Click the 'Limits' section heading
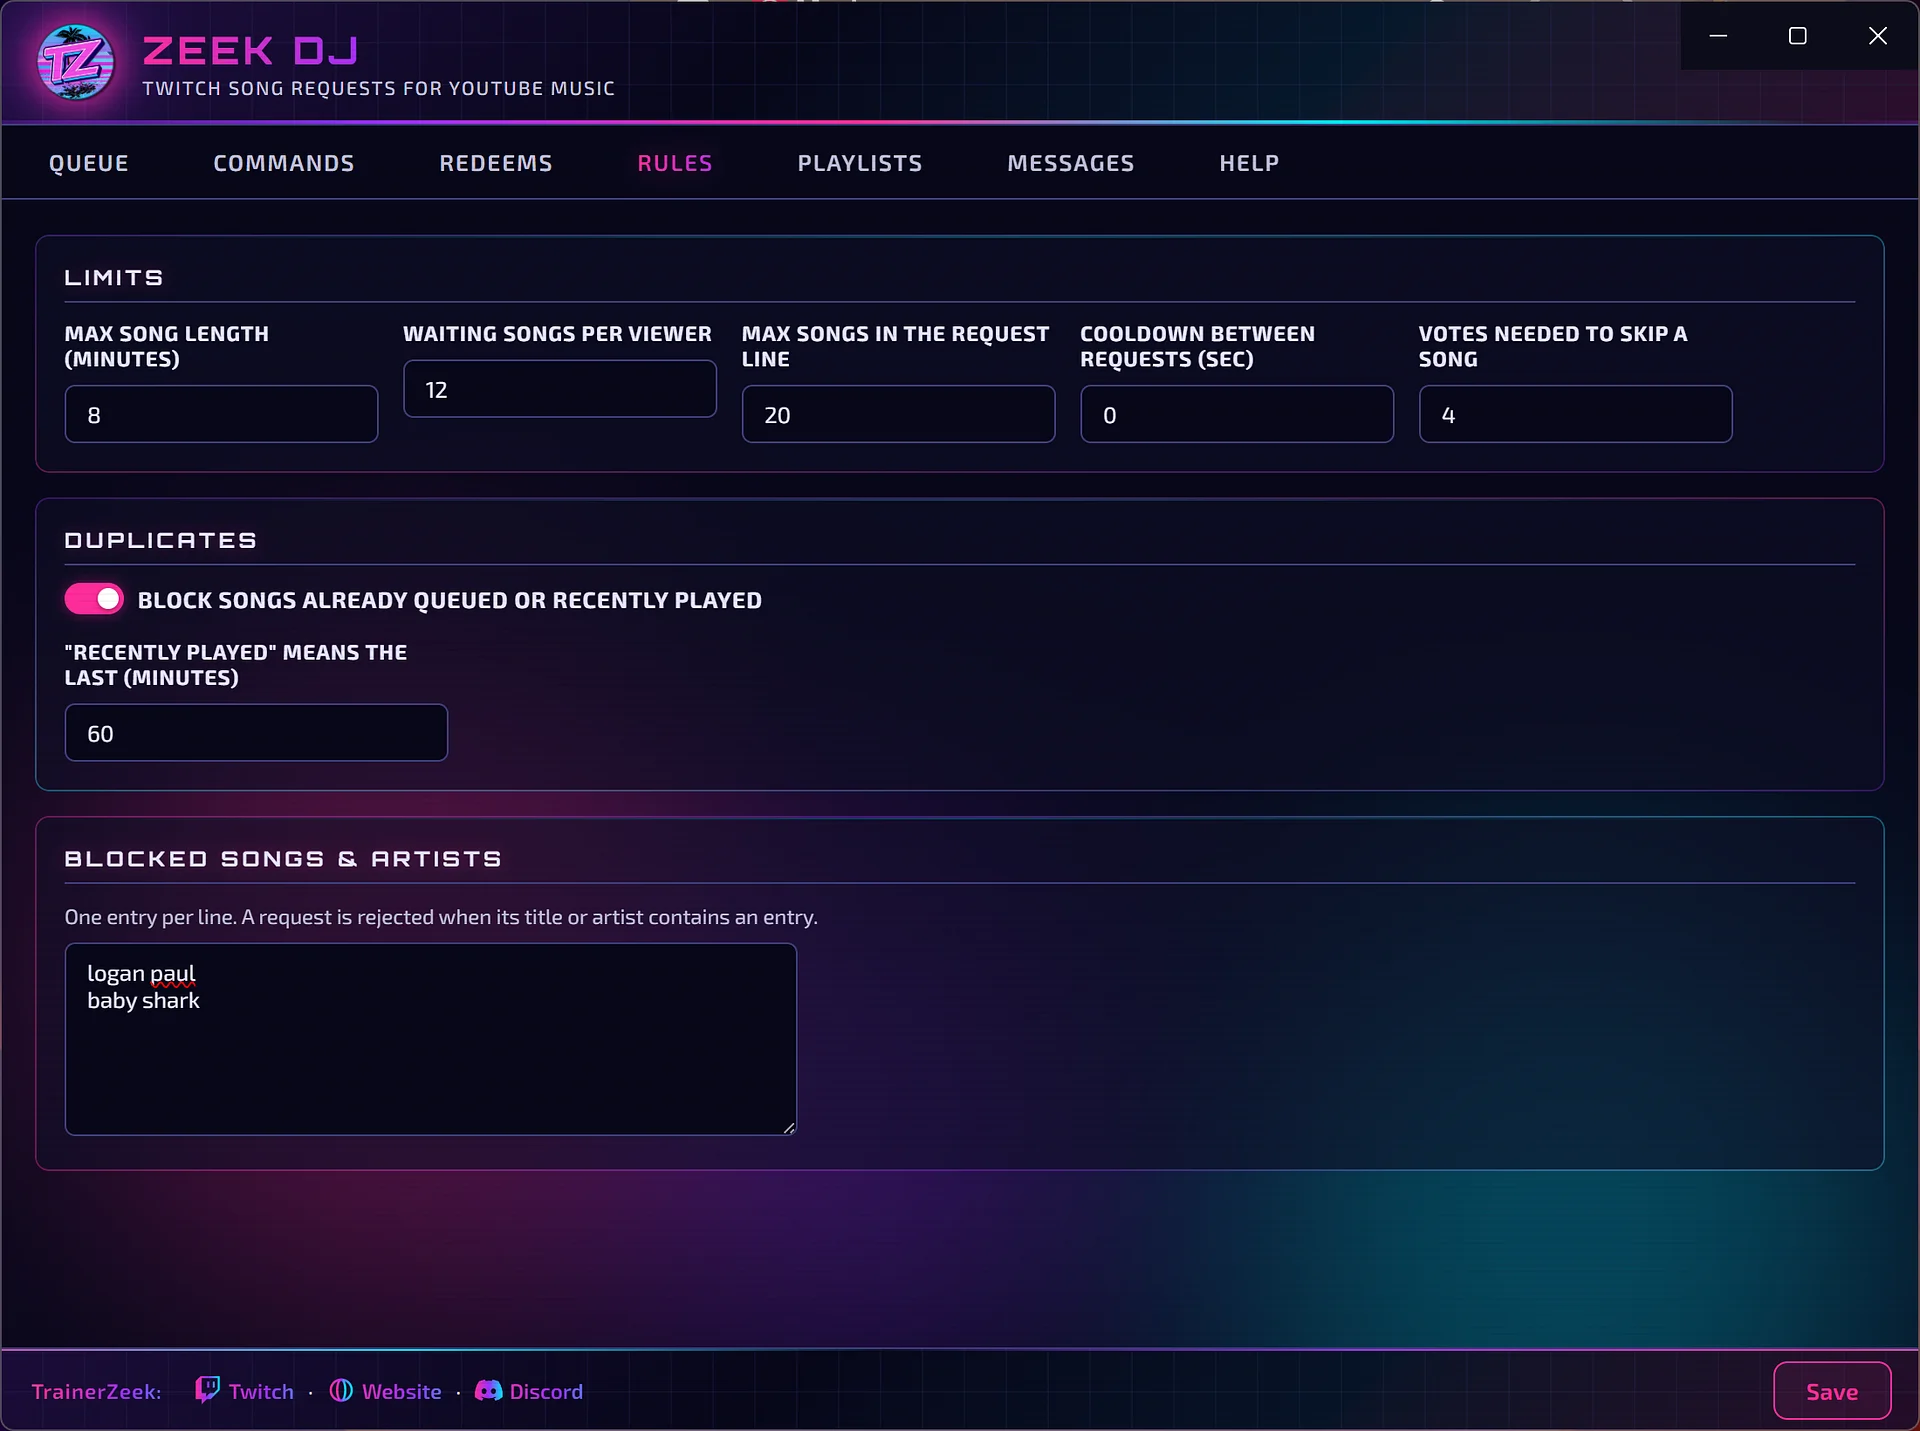1920x1431 pixels. [x=114, y=277]
